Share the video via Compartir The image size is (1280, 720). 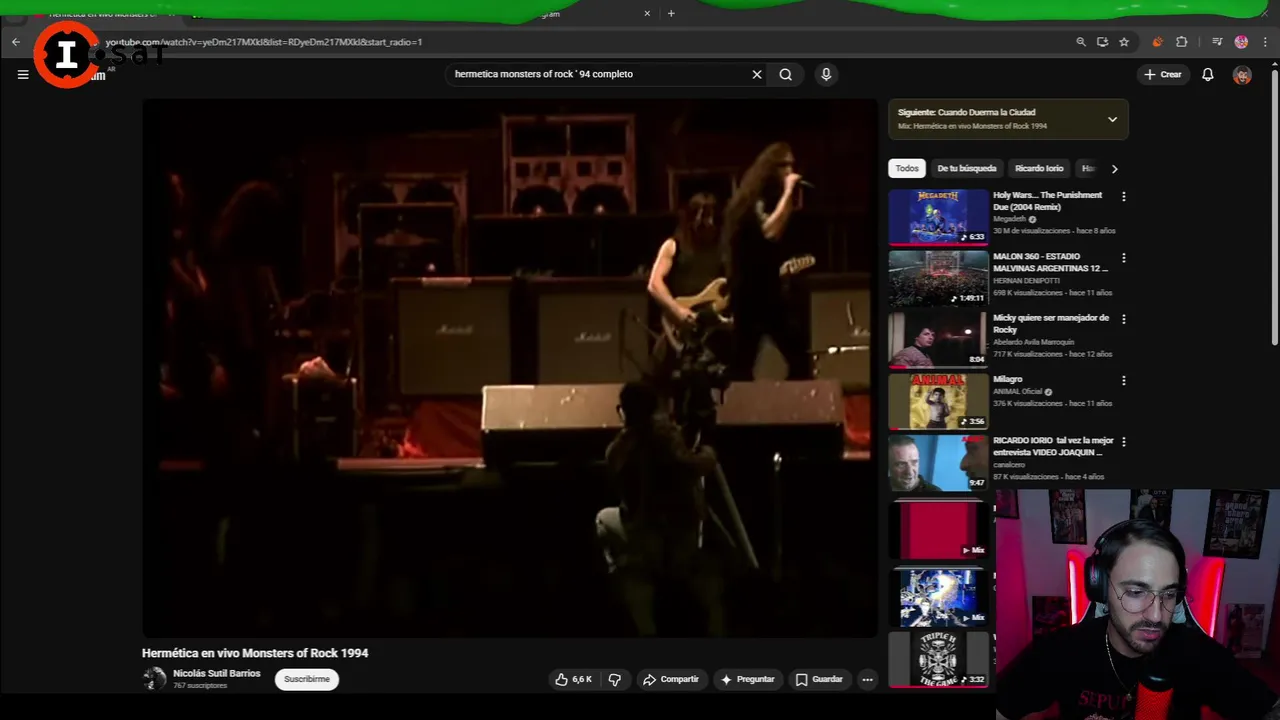671,679
